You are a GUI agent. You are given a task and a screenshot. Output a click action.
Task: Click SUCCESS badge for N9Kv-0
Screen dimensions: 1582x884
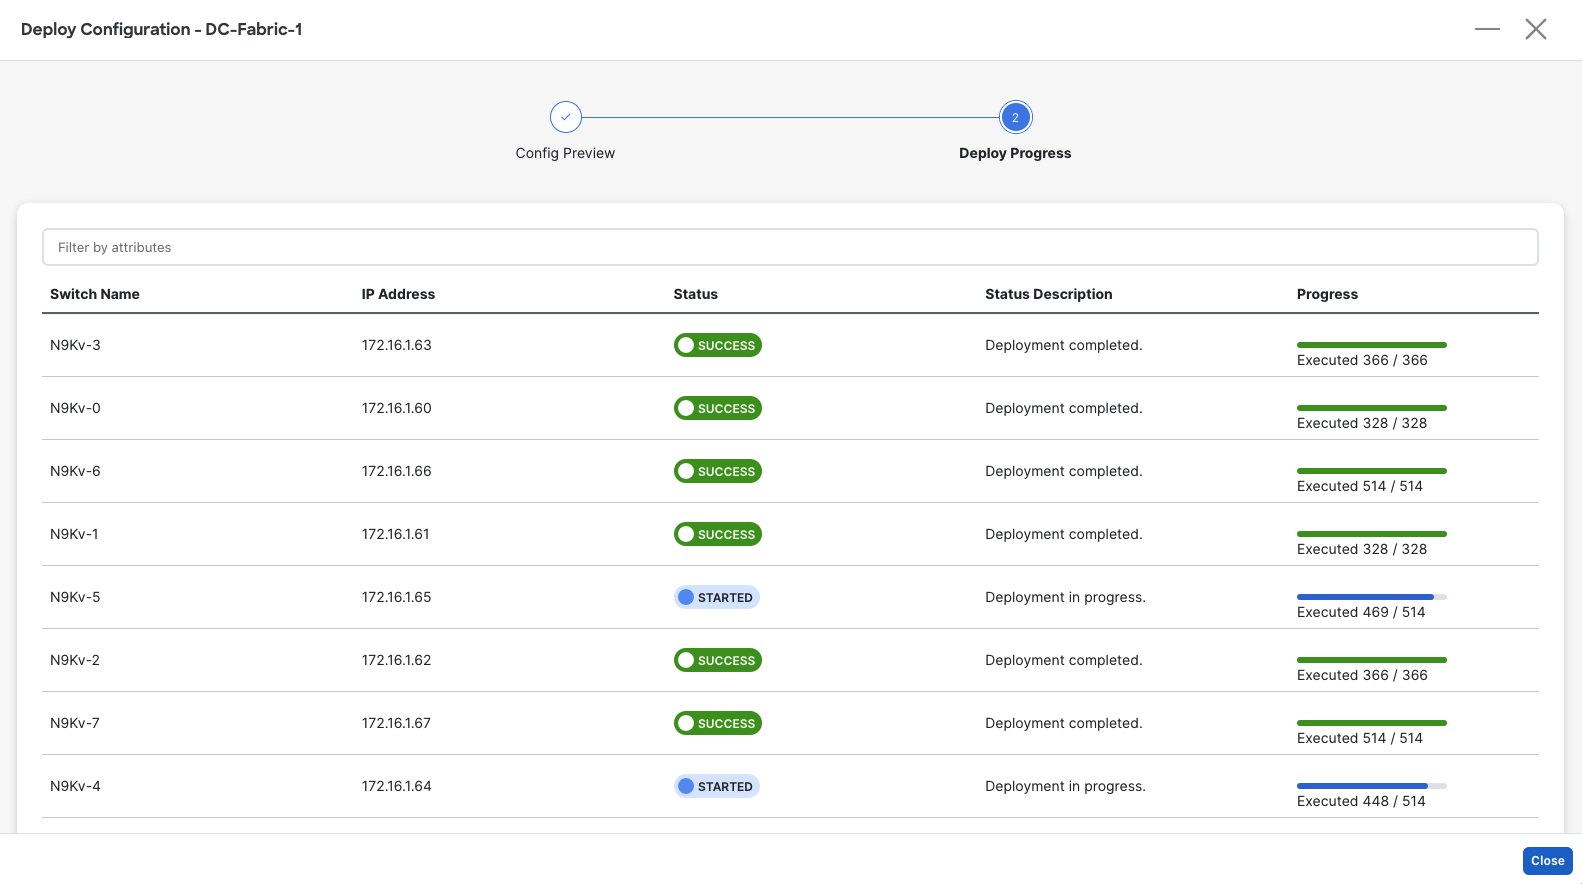point(717,408)
